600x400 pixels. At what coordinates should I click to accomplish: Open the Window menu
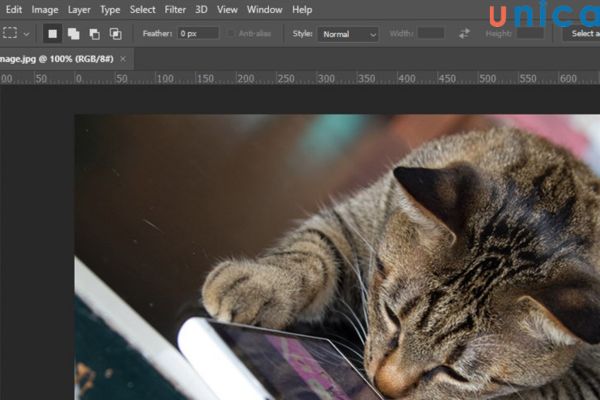[x=264, y=9]
